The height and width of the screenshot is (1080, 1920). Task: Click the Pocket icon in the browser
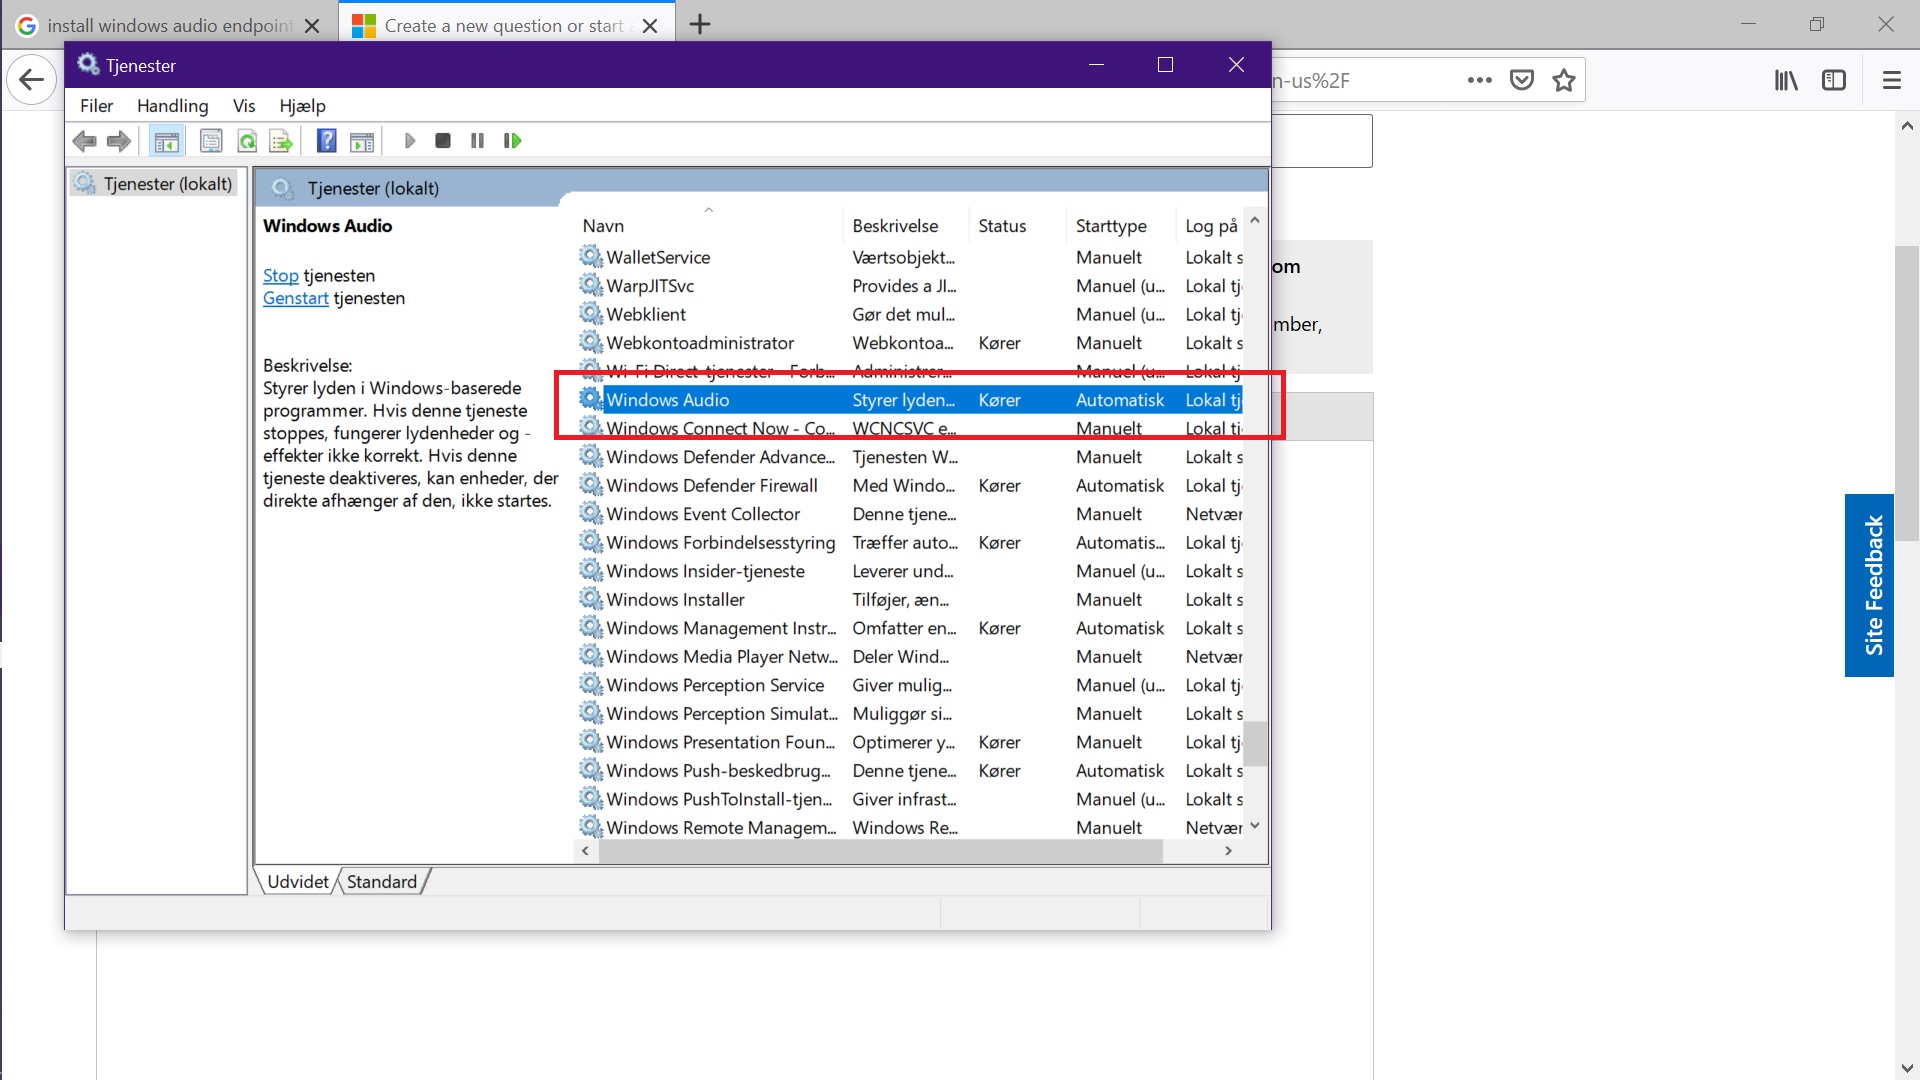click(x=1522, y=80)
